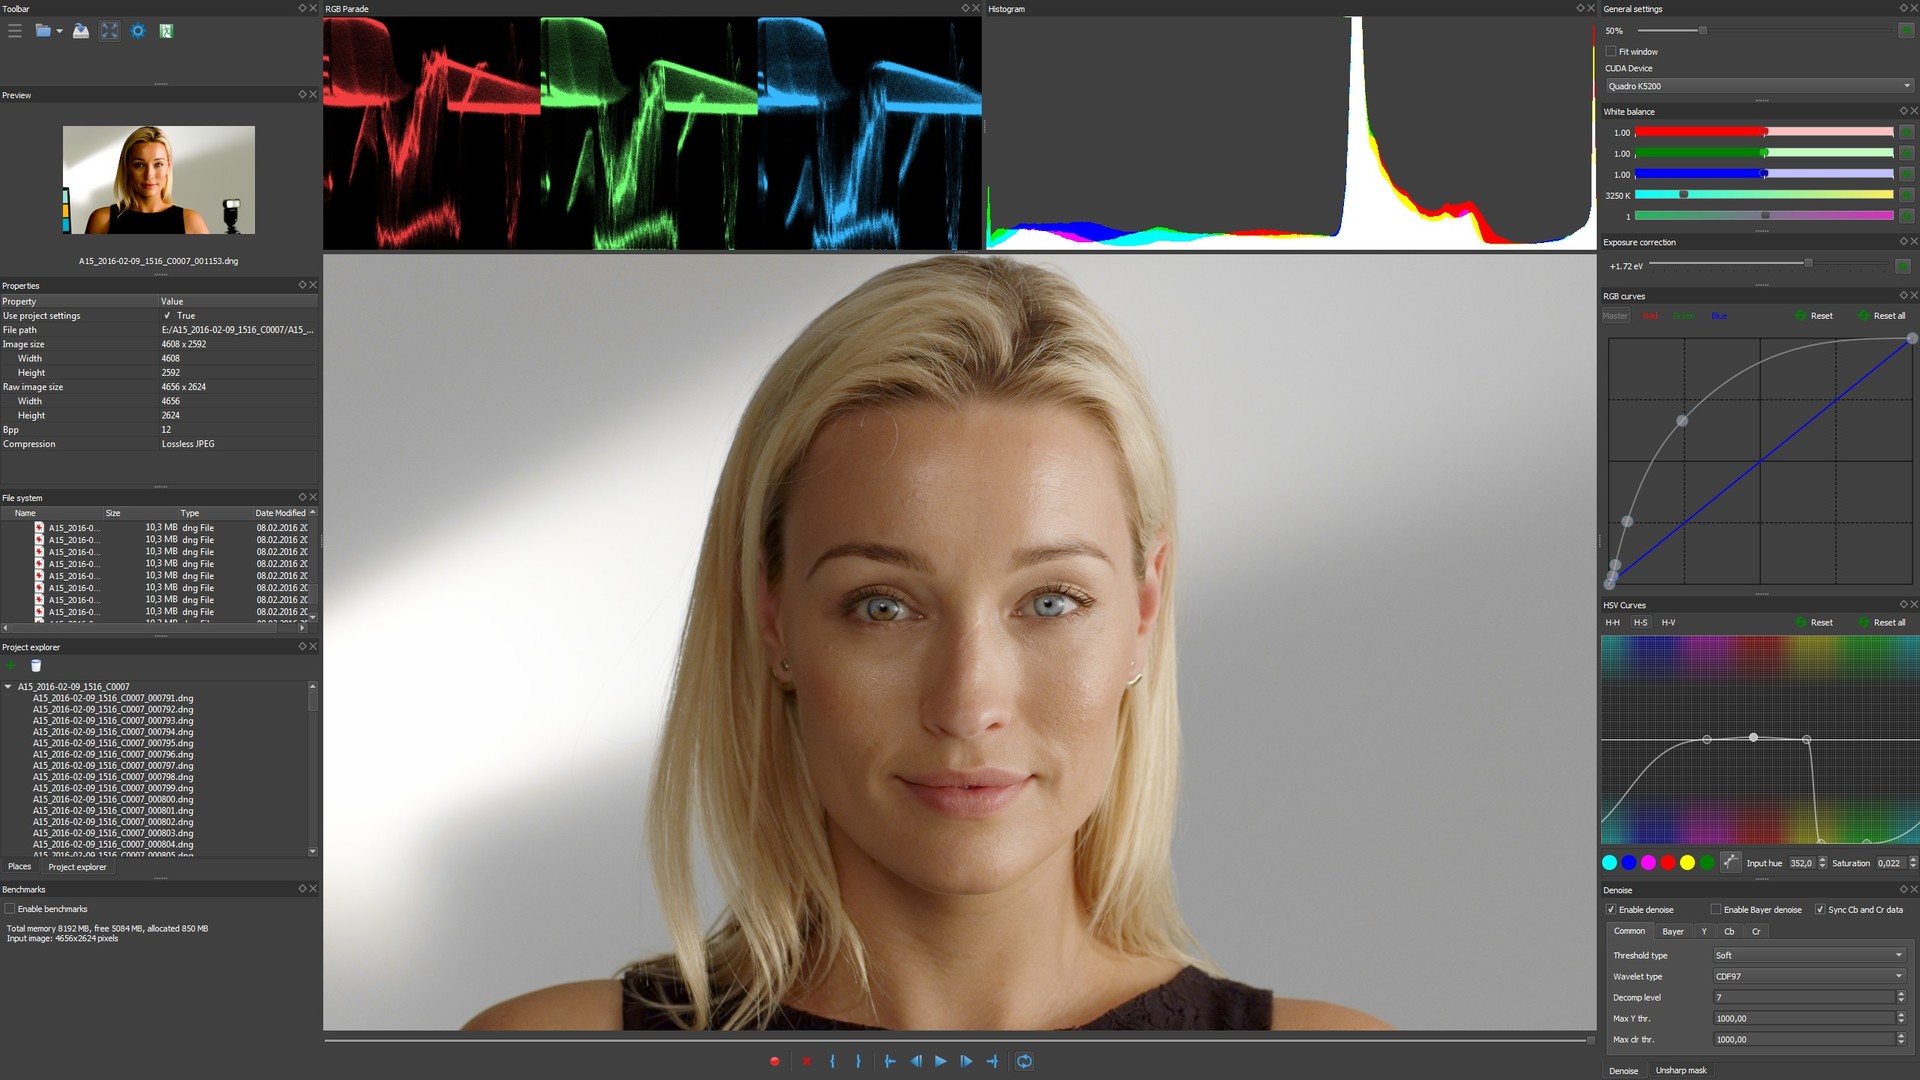Toggle the loop playback icon
The height and width of the screenshot is (1080, 1920).
(1024, 1061)
